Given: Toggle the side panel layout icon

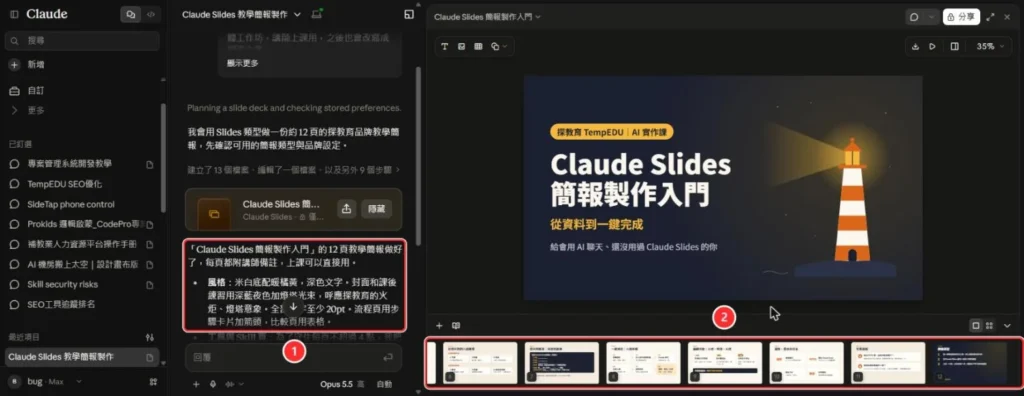Looking at the screenshot, I should (955, 46).
